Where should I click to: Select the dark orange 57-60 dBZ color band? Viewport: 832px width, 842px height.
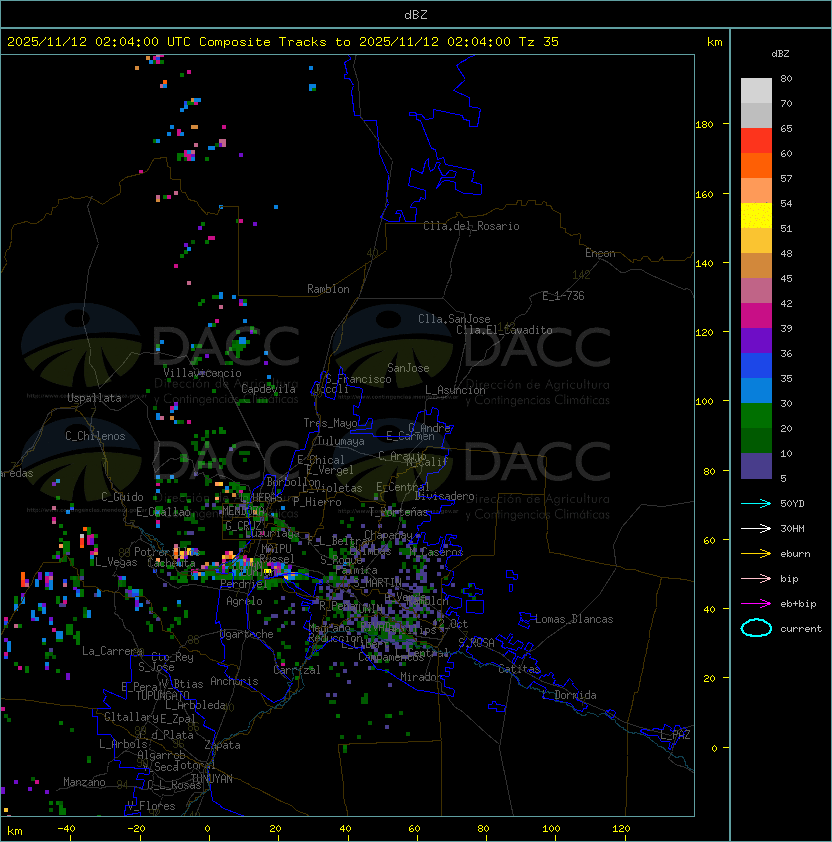coord(756,165)
